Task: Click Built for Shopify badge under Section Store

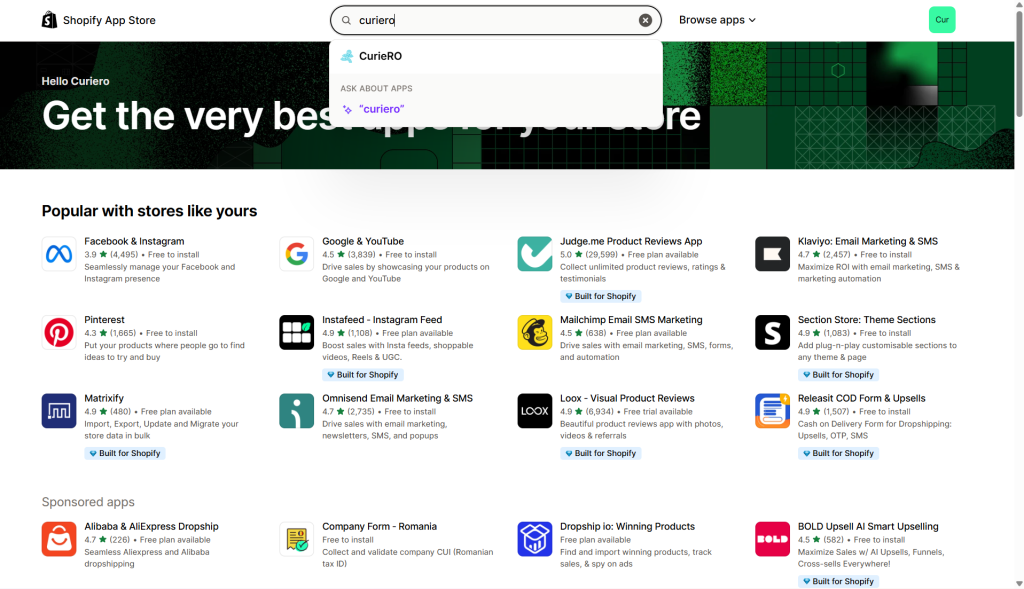Action: (x=838, y=375)
